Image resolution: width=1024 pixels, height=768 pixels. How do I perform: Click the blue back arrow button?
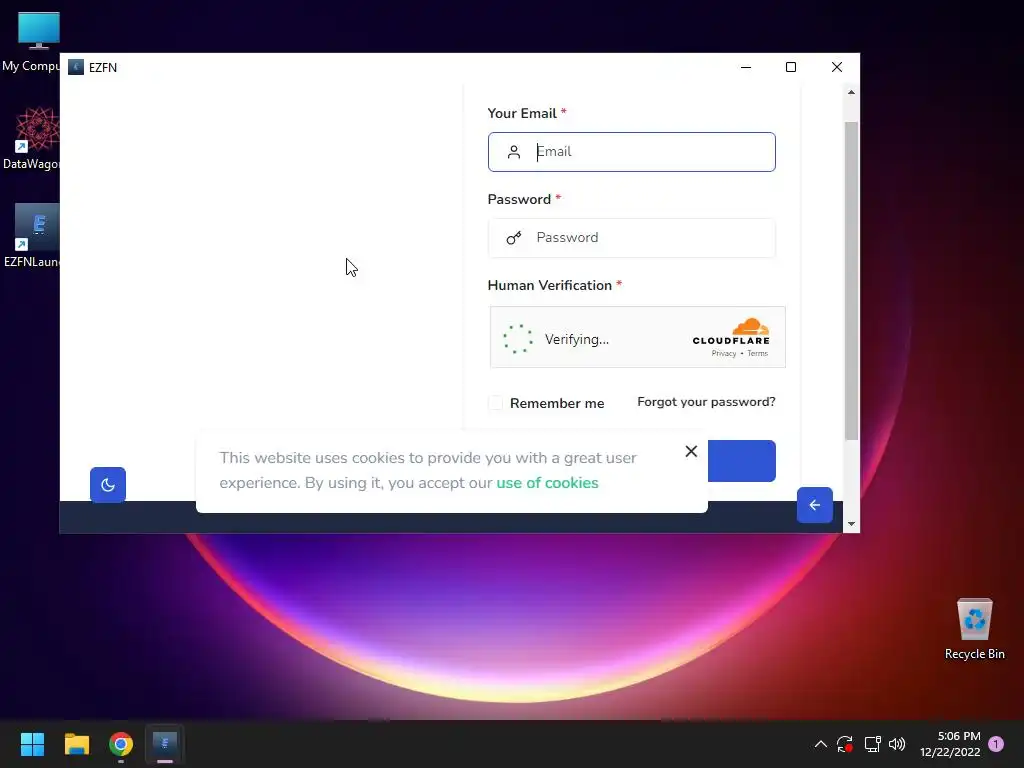coord(814,505)
